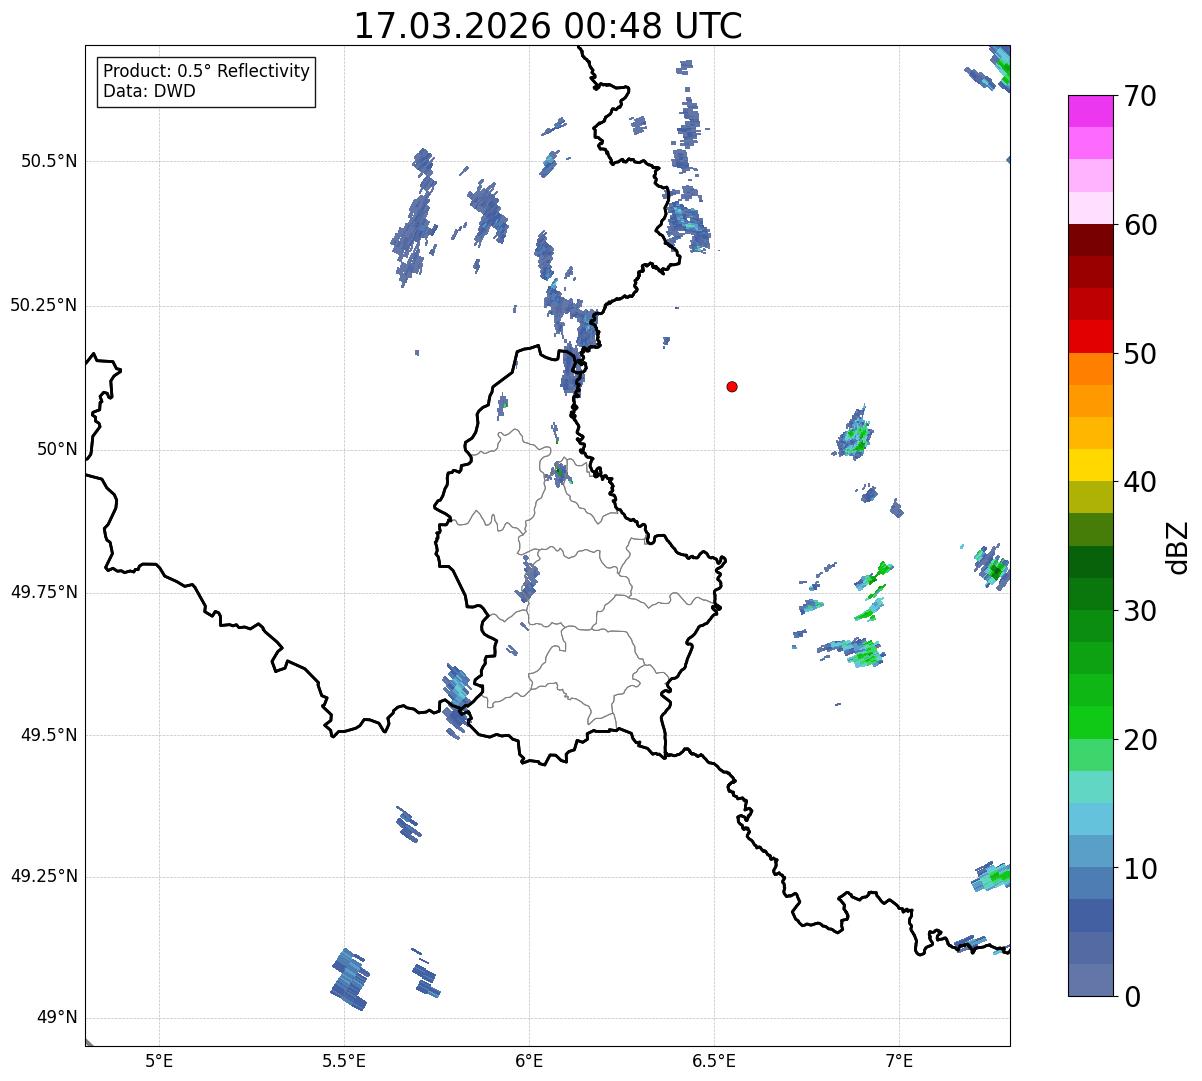Click the yellow colorbar swatch above 40
1202x1081 pixels.
pyautogui.click(x=1091, y=465)
